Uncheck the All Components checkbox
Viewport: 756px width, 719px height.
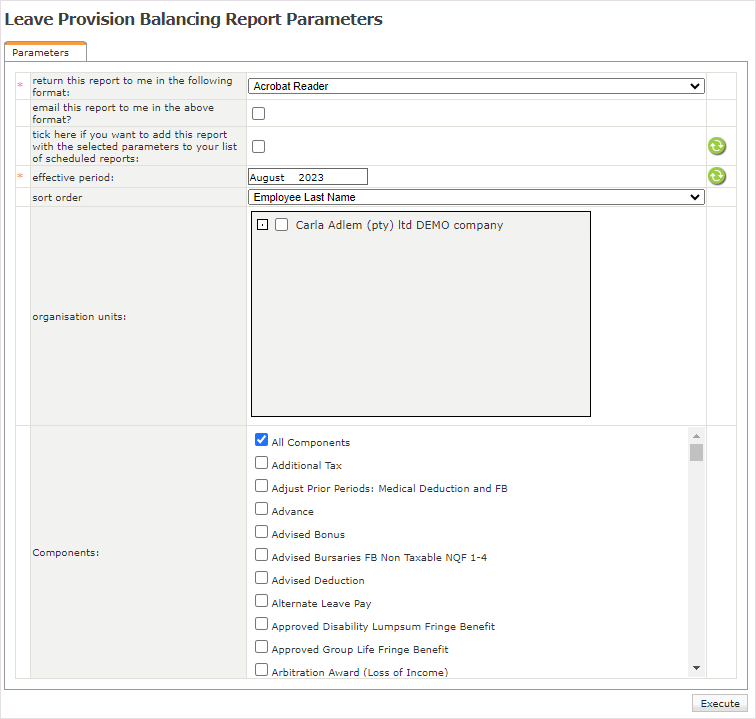(x=261, y=440)
